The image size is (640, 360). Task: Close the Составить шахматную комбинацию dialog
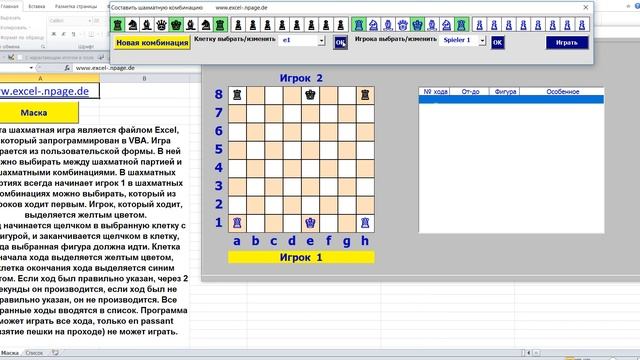586,7
